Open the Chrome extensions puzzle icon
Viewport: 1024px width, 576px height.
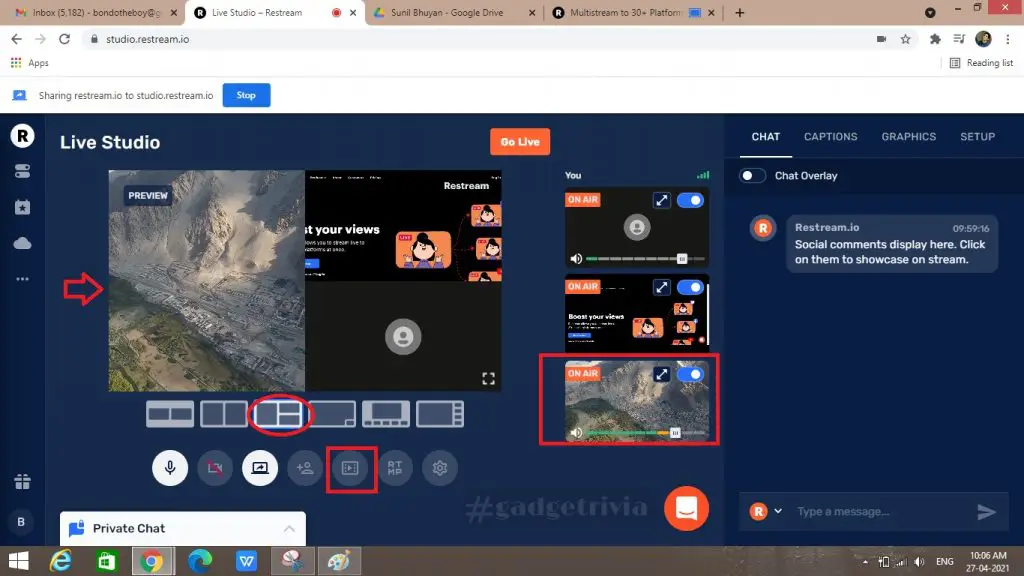pyautogui.click(x=935, y=39)
